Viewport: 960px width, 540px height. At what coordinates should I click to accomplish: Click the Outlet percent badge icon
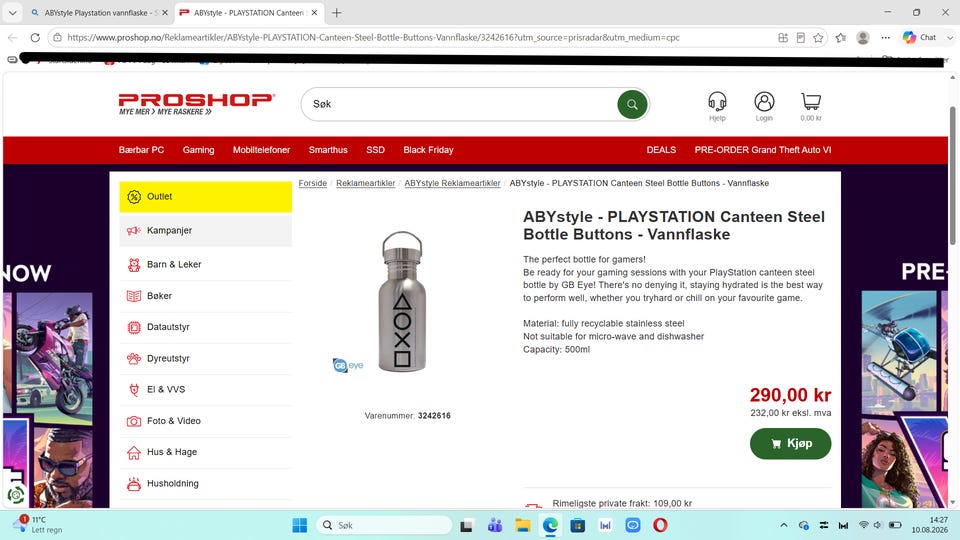133,197
